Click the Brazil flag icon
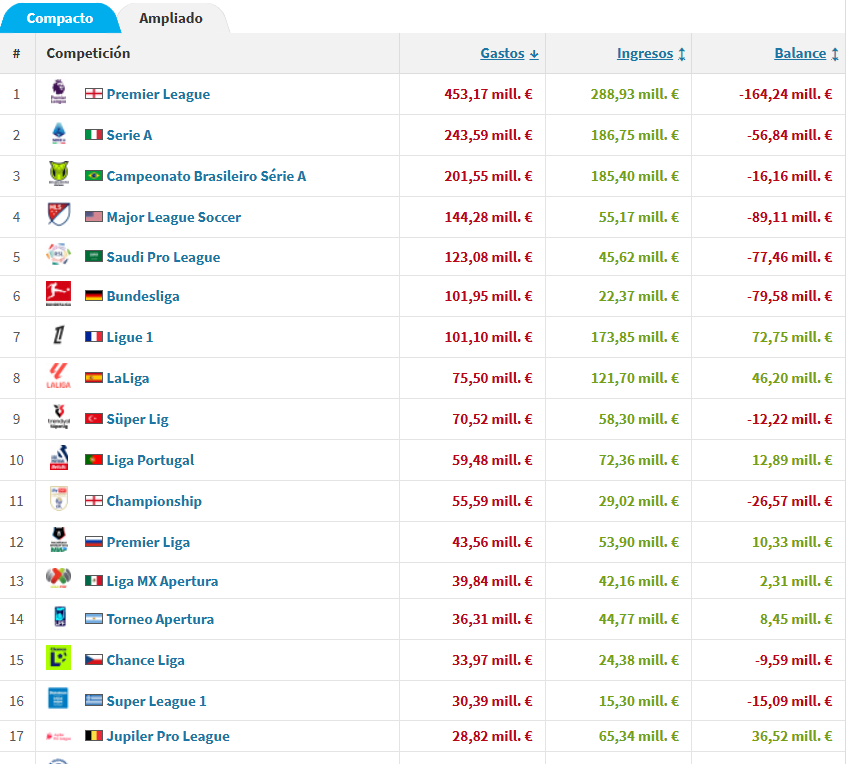Viewport: 846px width, 764px height. click(x=94, y=175)
